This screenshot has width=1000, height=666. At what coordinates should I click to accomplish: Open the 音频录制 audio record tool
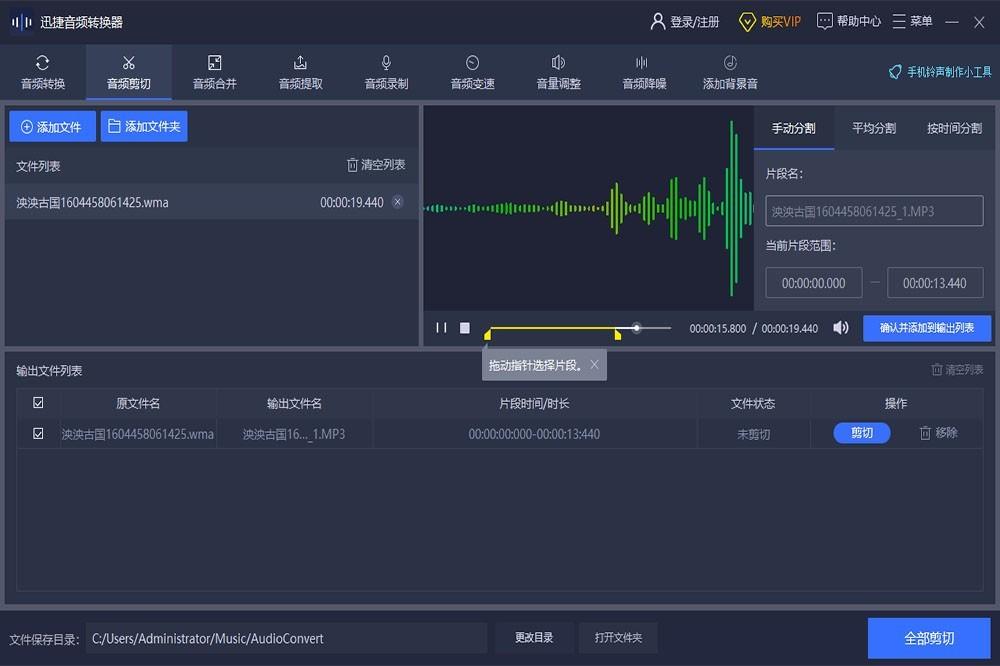point(386,72)
